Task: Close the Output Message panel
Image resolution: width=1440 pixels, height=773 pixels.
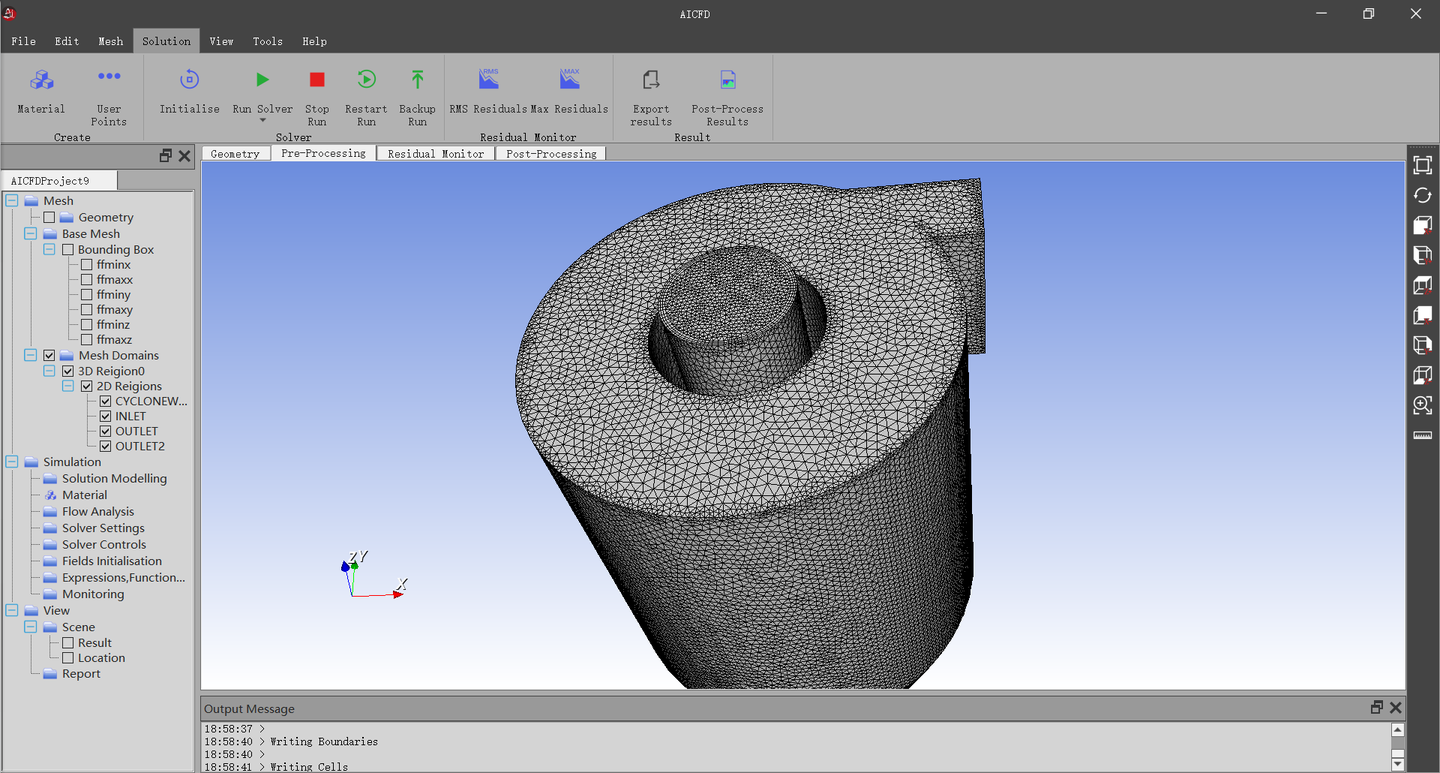Action: pyautogui.click(x=1396, y=708)
